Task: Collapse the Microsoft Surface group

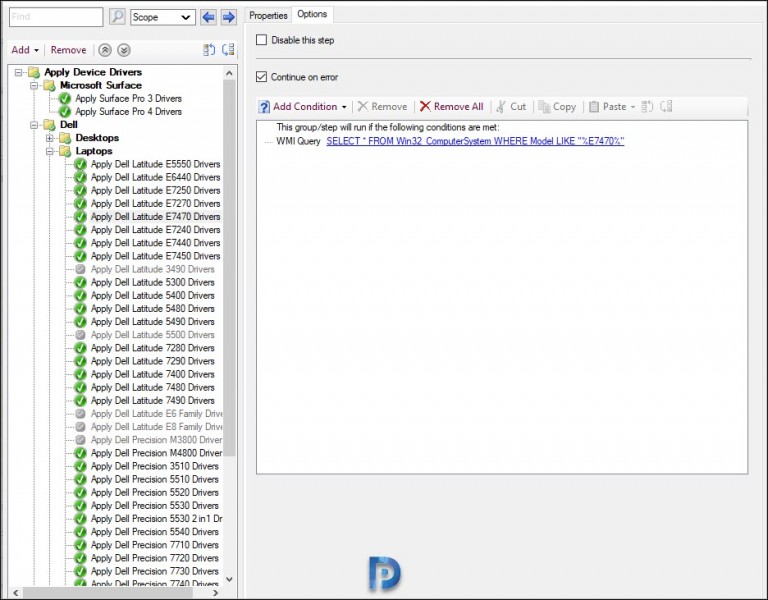Action: (34, 86)
